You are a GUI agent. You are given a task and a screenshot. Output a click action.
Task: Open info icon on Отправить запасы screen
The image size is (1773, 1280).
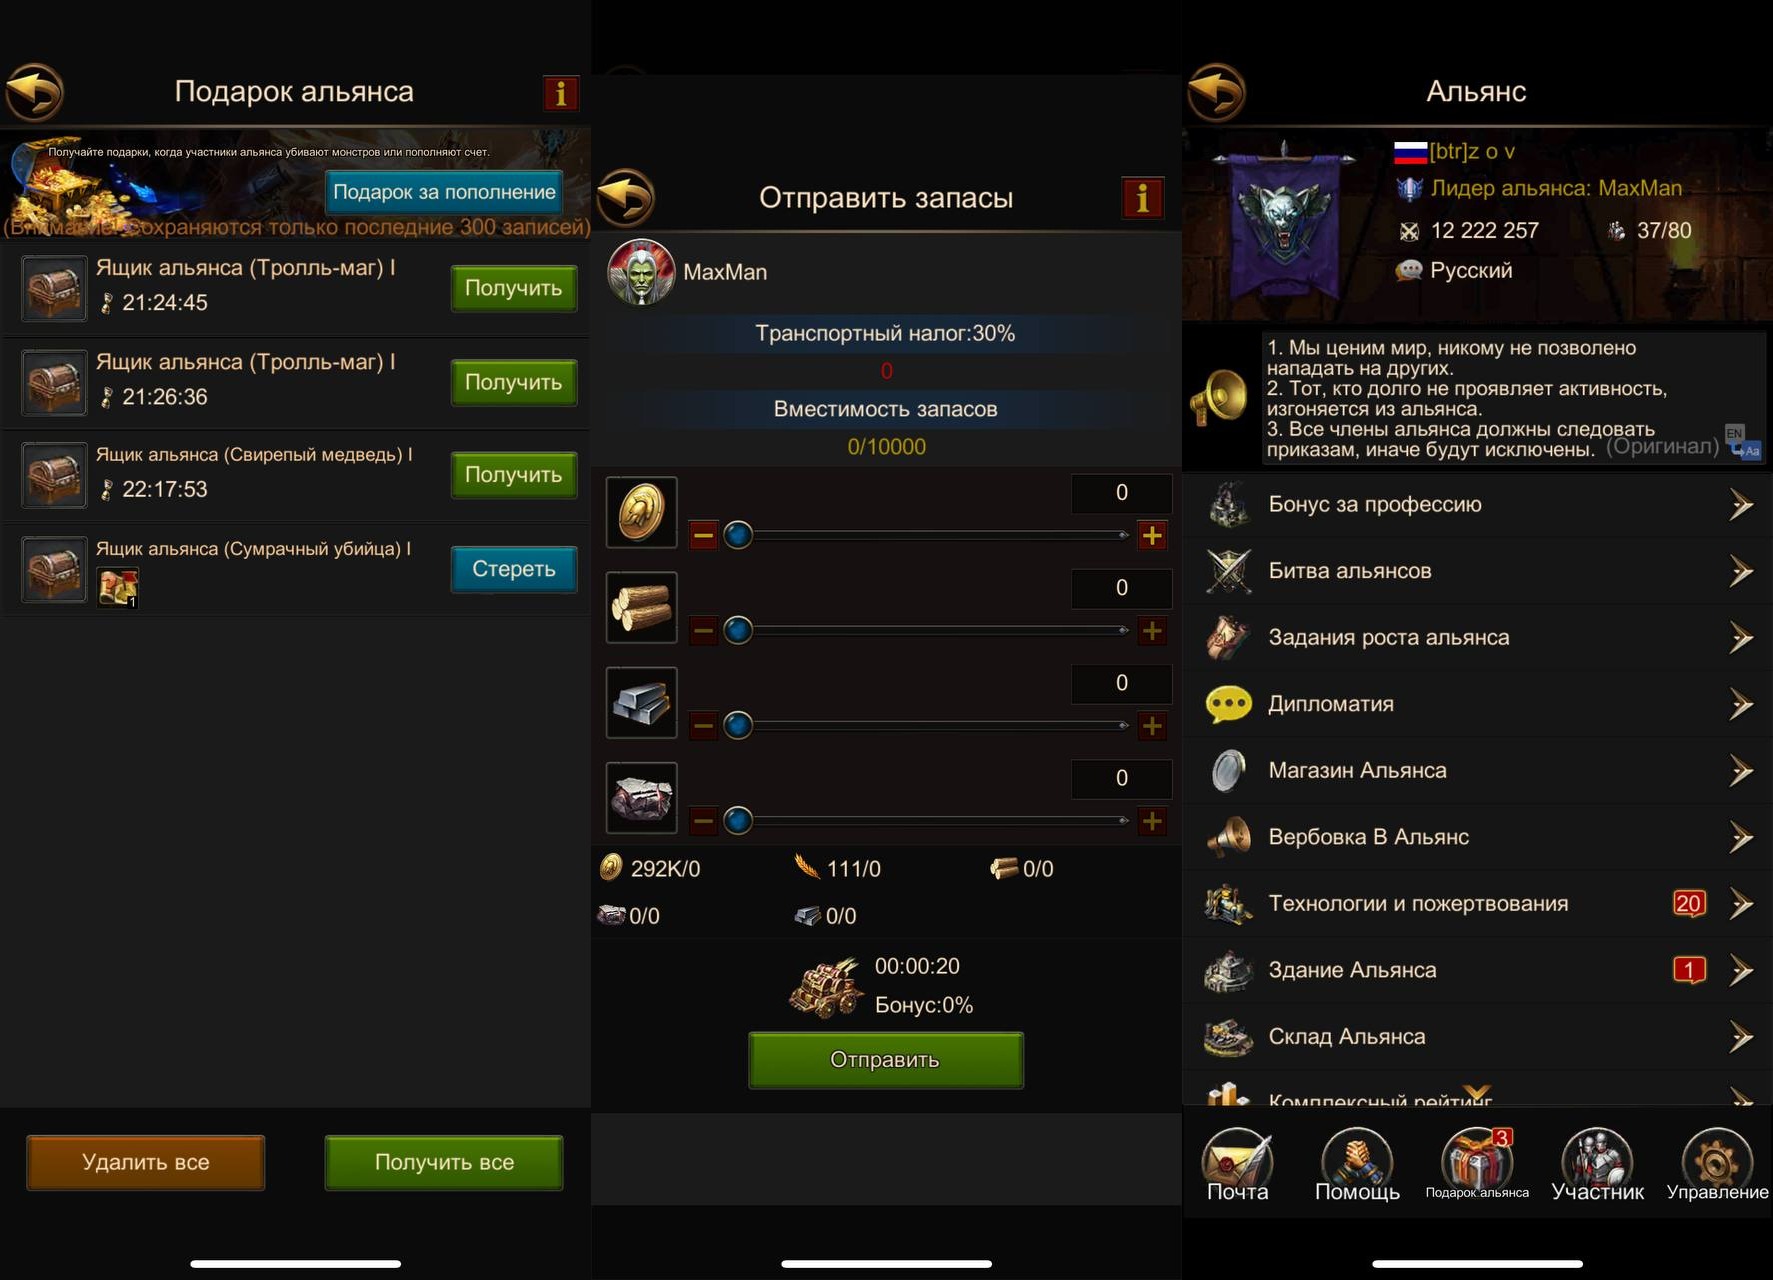click(1142, 198)
